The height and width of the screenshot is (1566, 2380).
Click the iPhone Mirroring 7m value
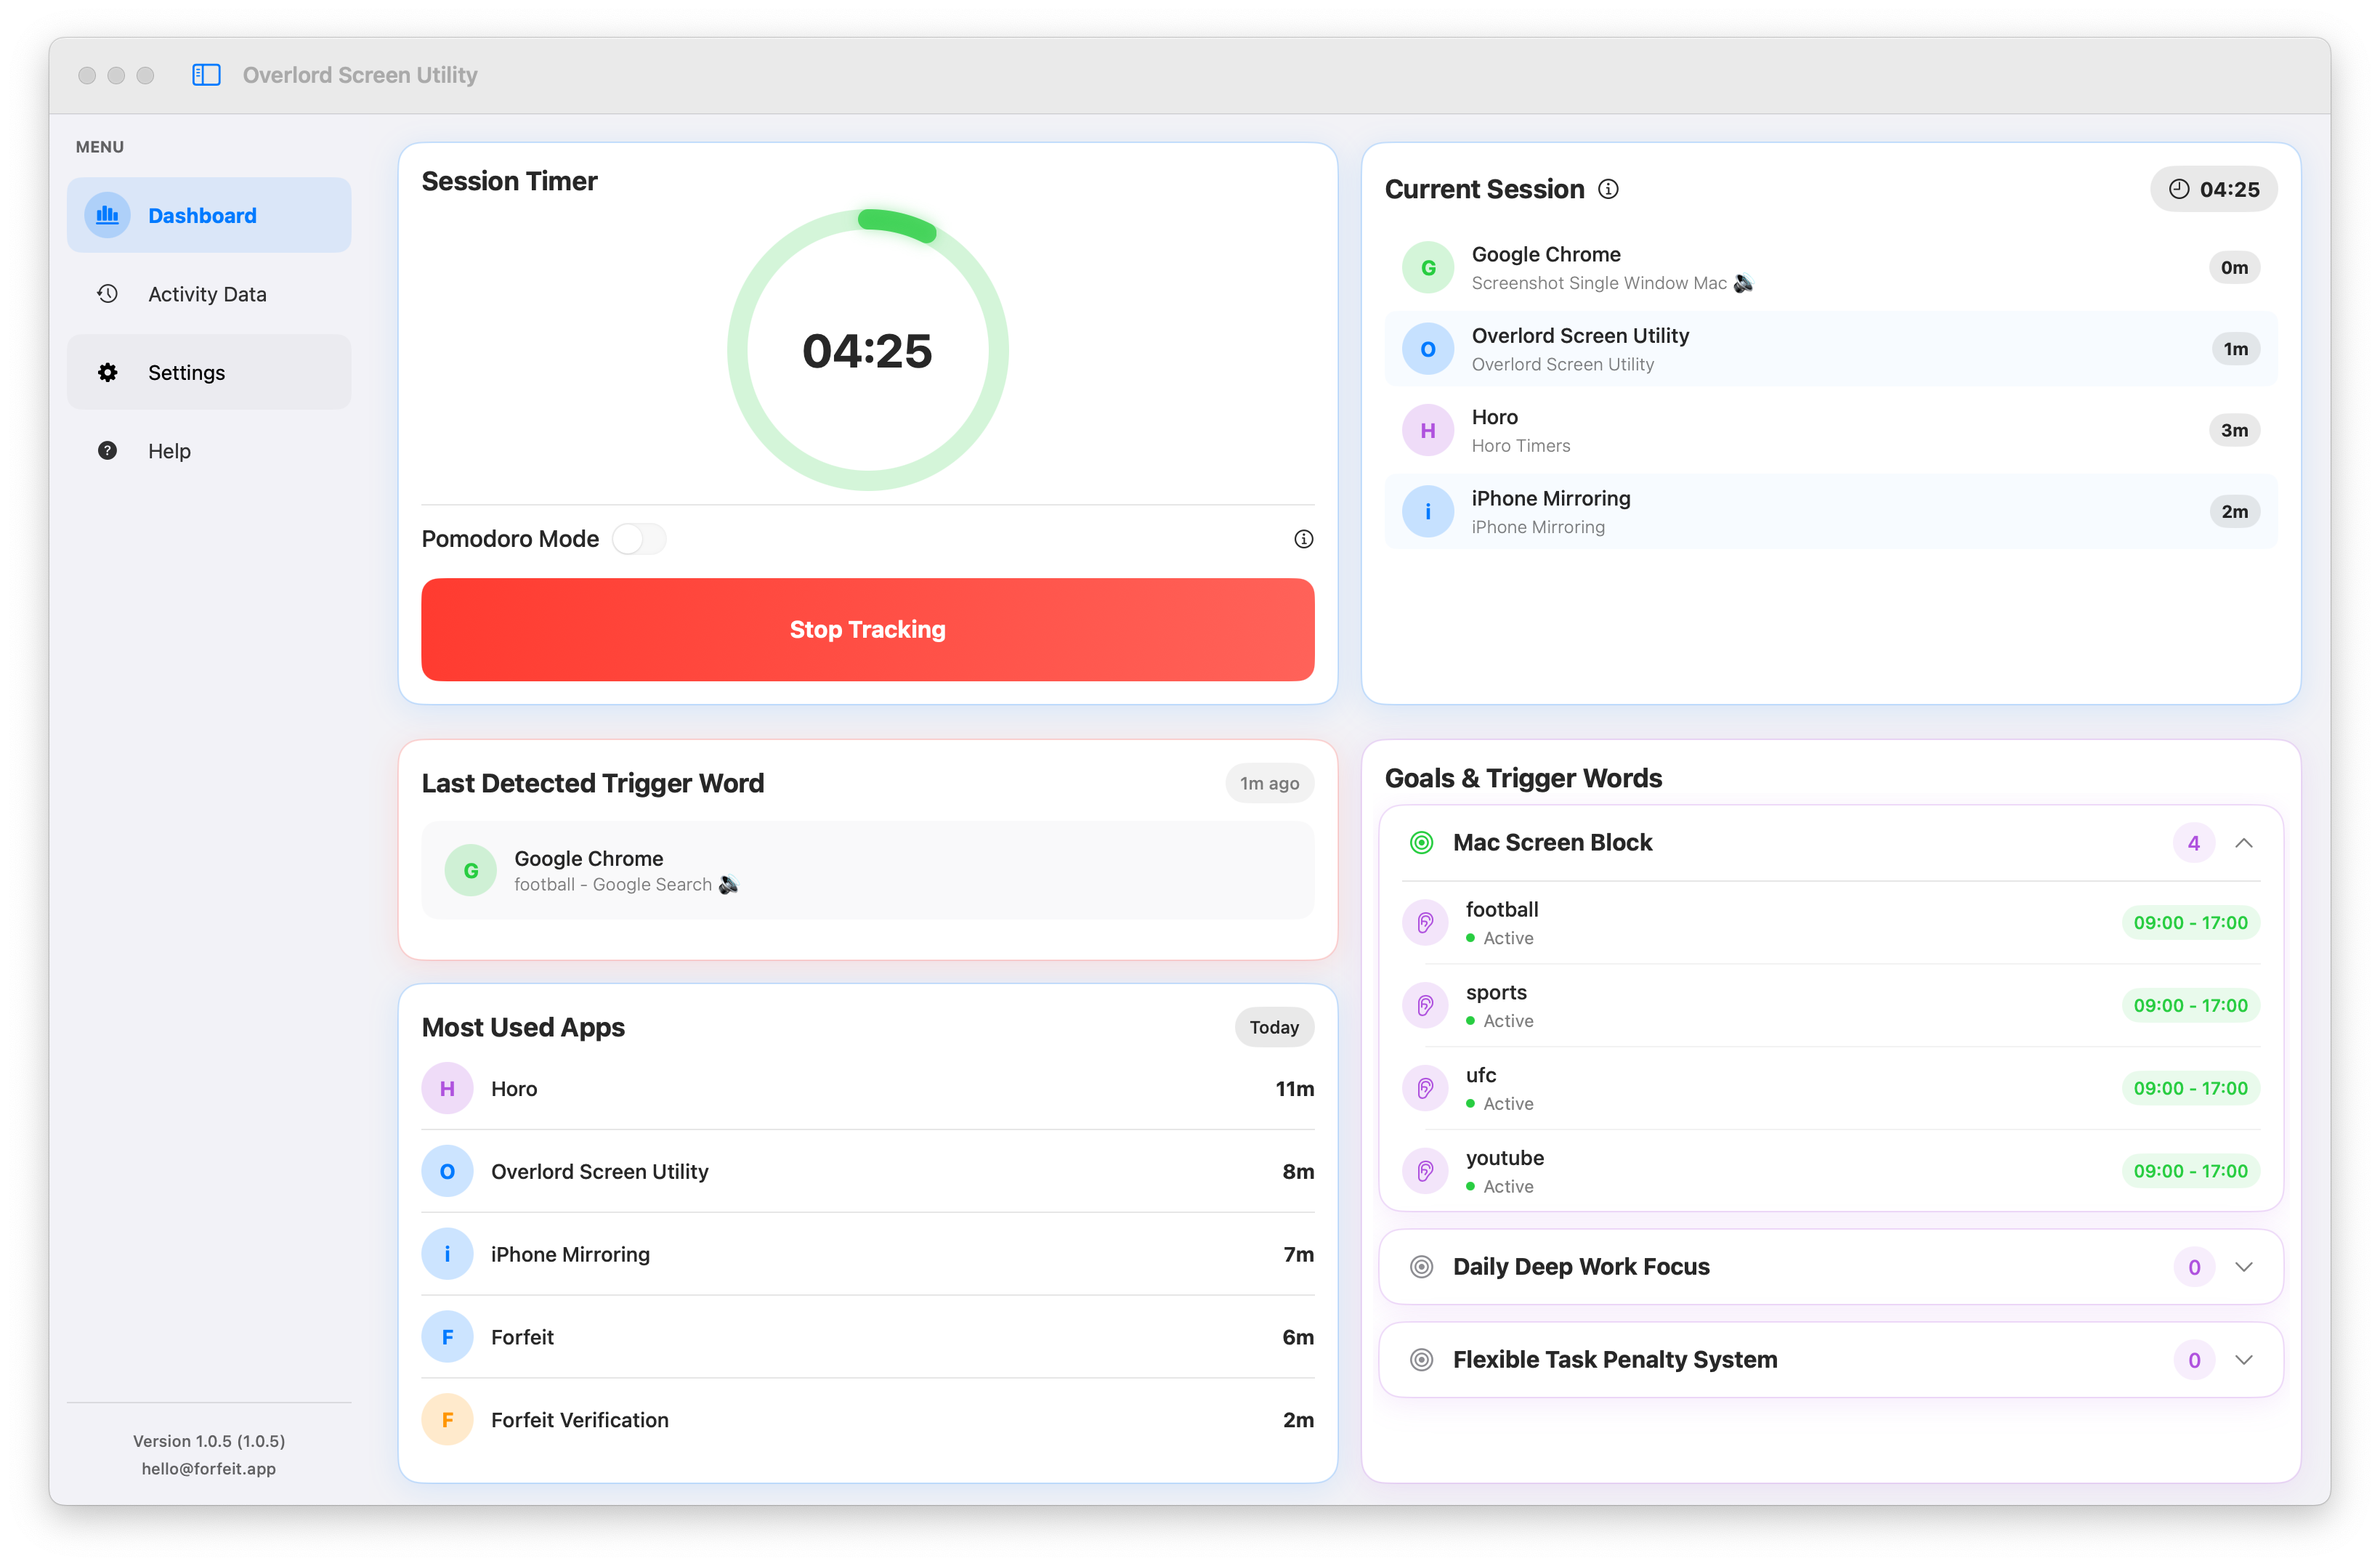[x=1298, y=1254]
